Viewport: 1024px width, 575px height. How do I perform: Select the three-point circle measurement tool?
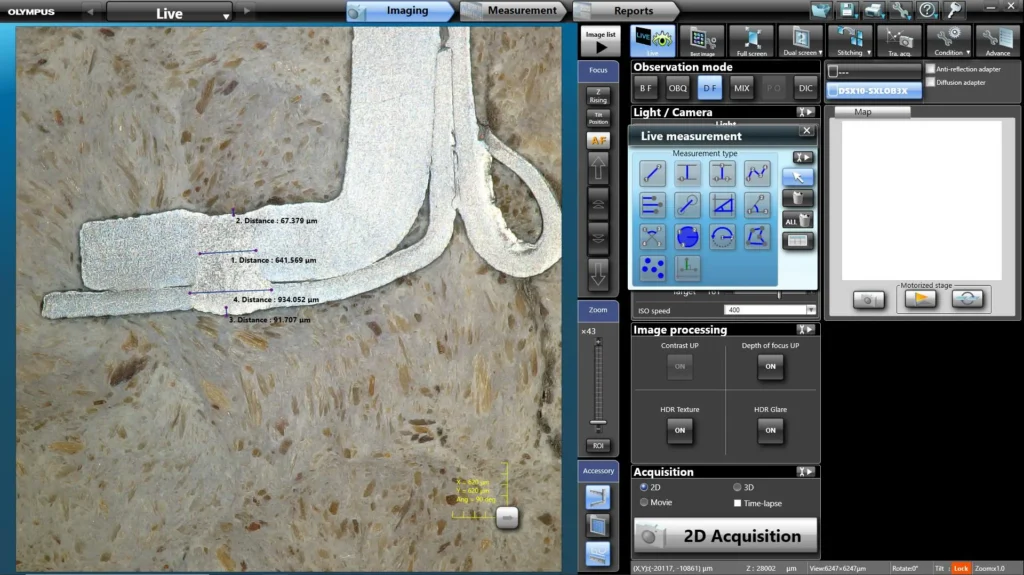click(687, 237)
